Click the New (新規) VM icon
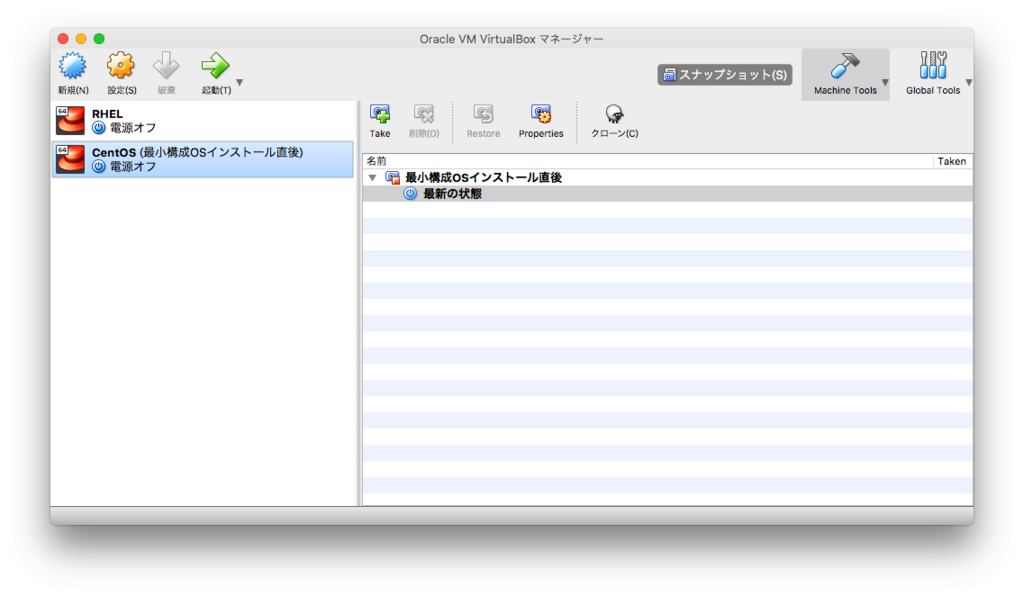1024x597 pixels. point(72,65)
